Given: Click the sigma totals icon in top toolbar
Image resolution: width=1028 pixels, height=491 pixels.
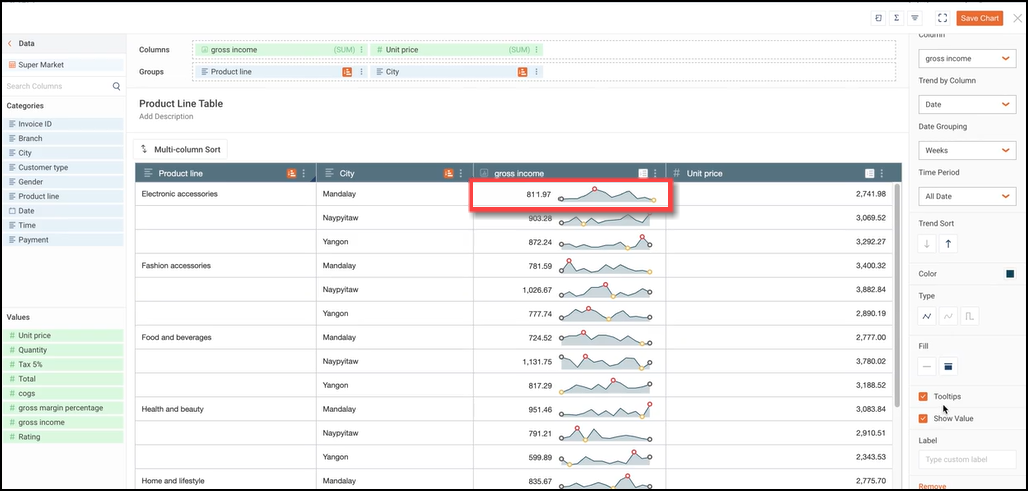Looking at the screenshot, I should click(896, 18).
